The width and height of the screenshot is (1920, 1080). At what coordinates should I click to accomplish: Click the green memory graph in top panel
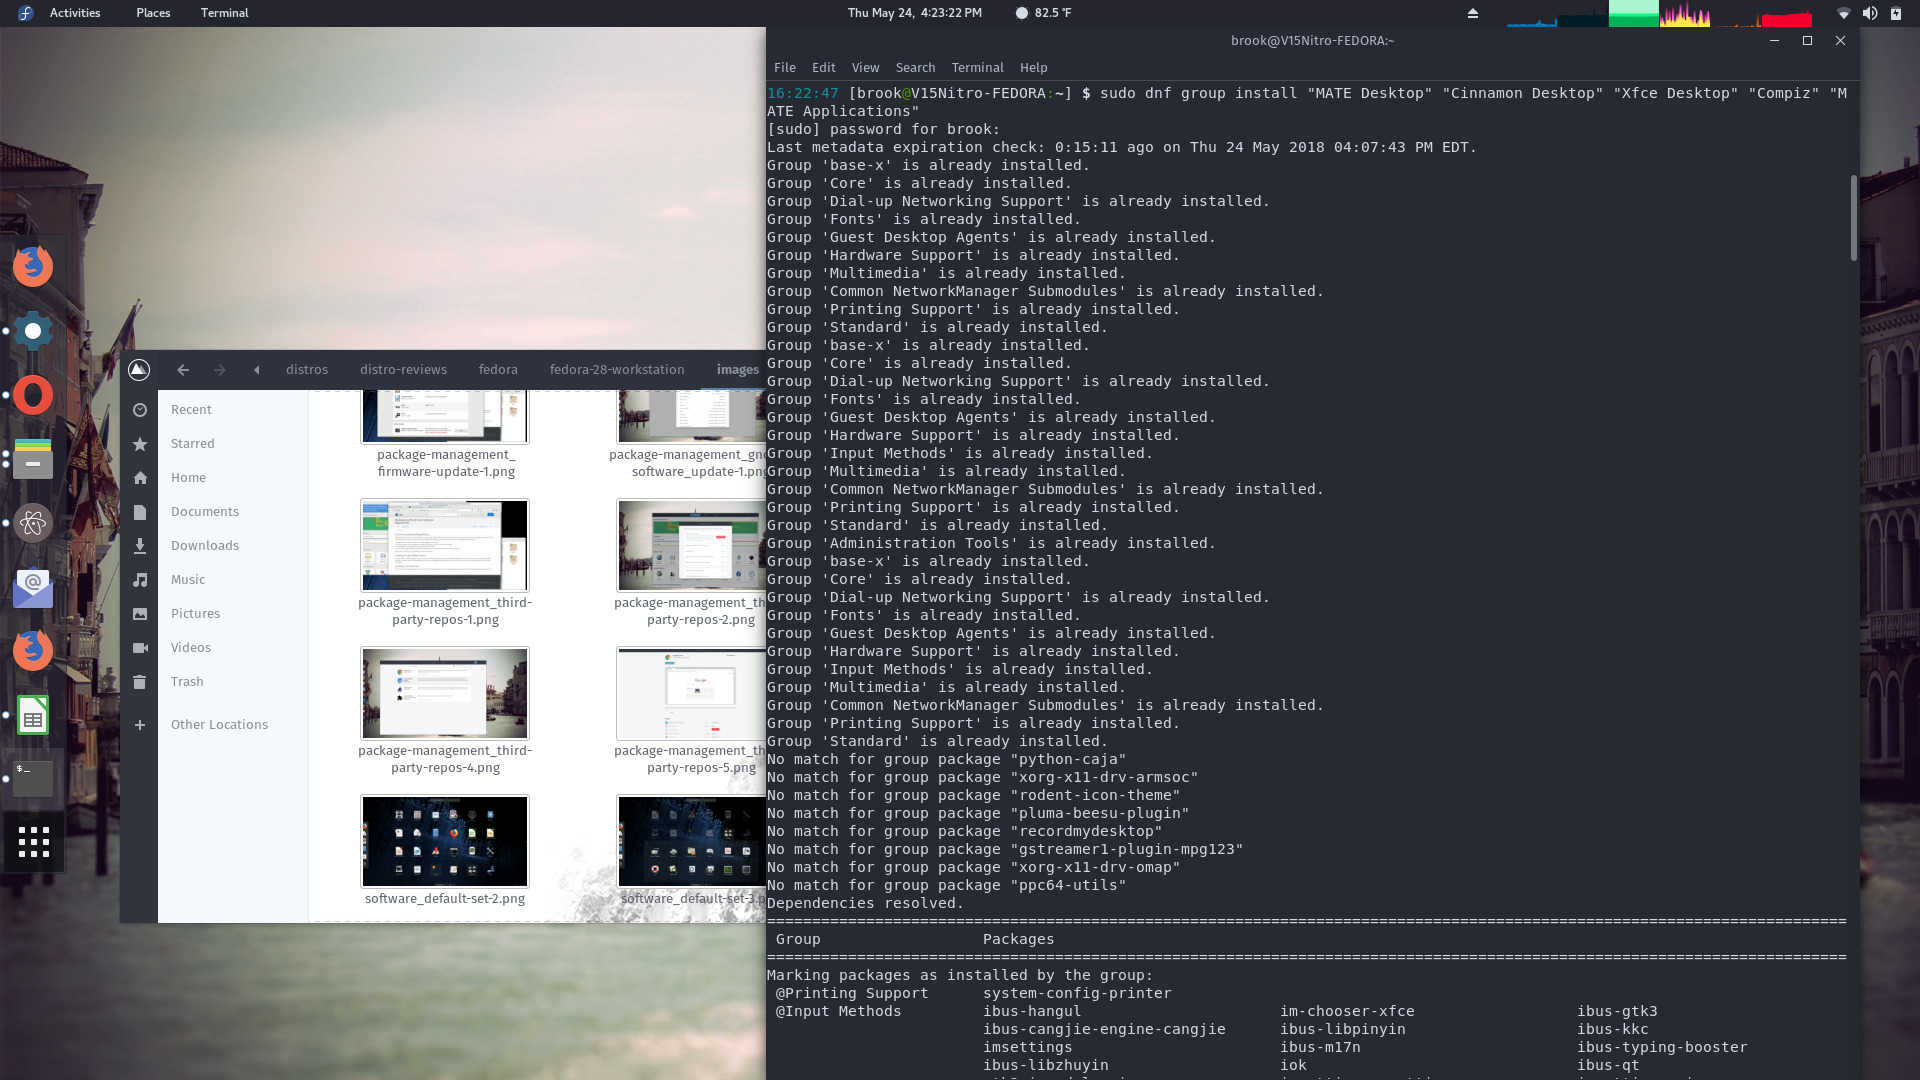(1633, 13)
